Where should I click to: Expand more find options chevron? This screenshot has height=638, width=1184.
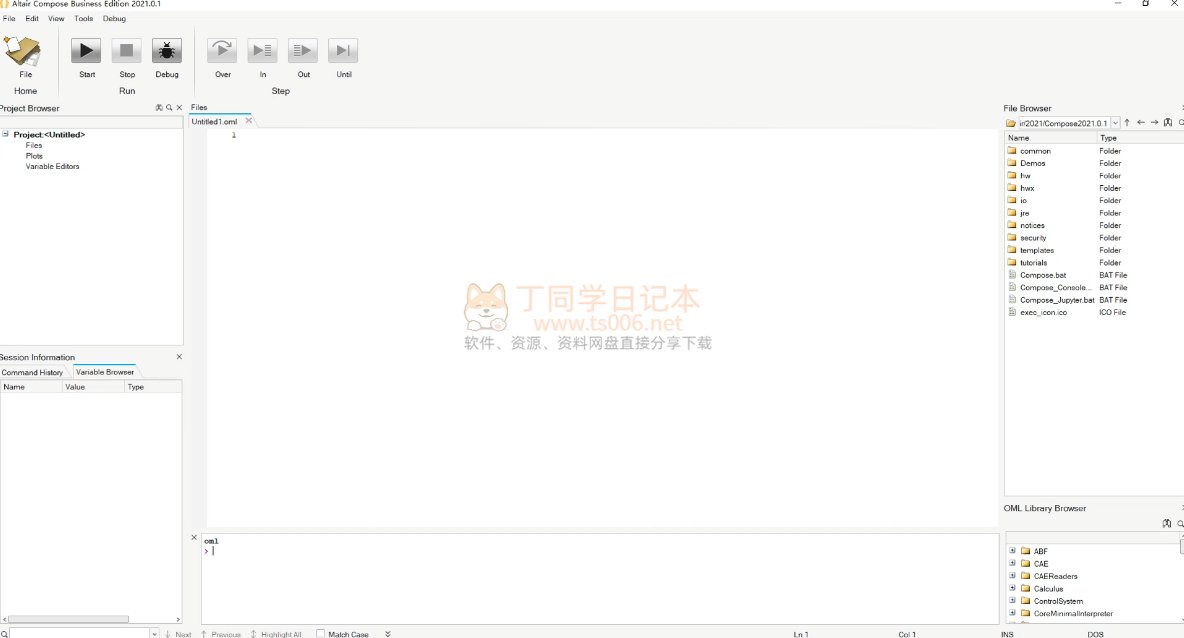388,633
